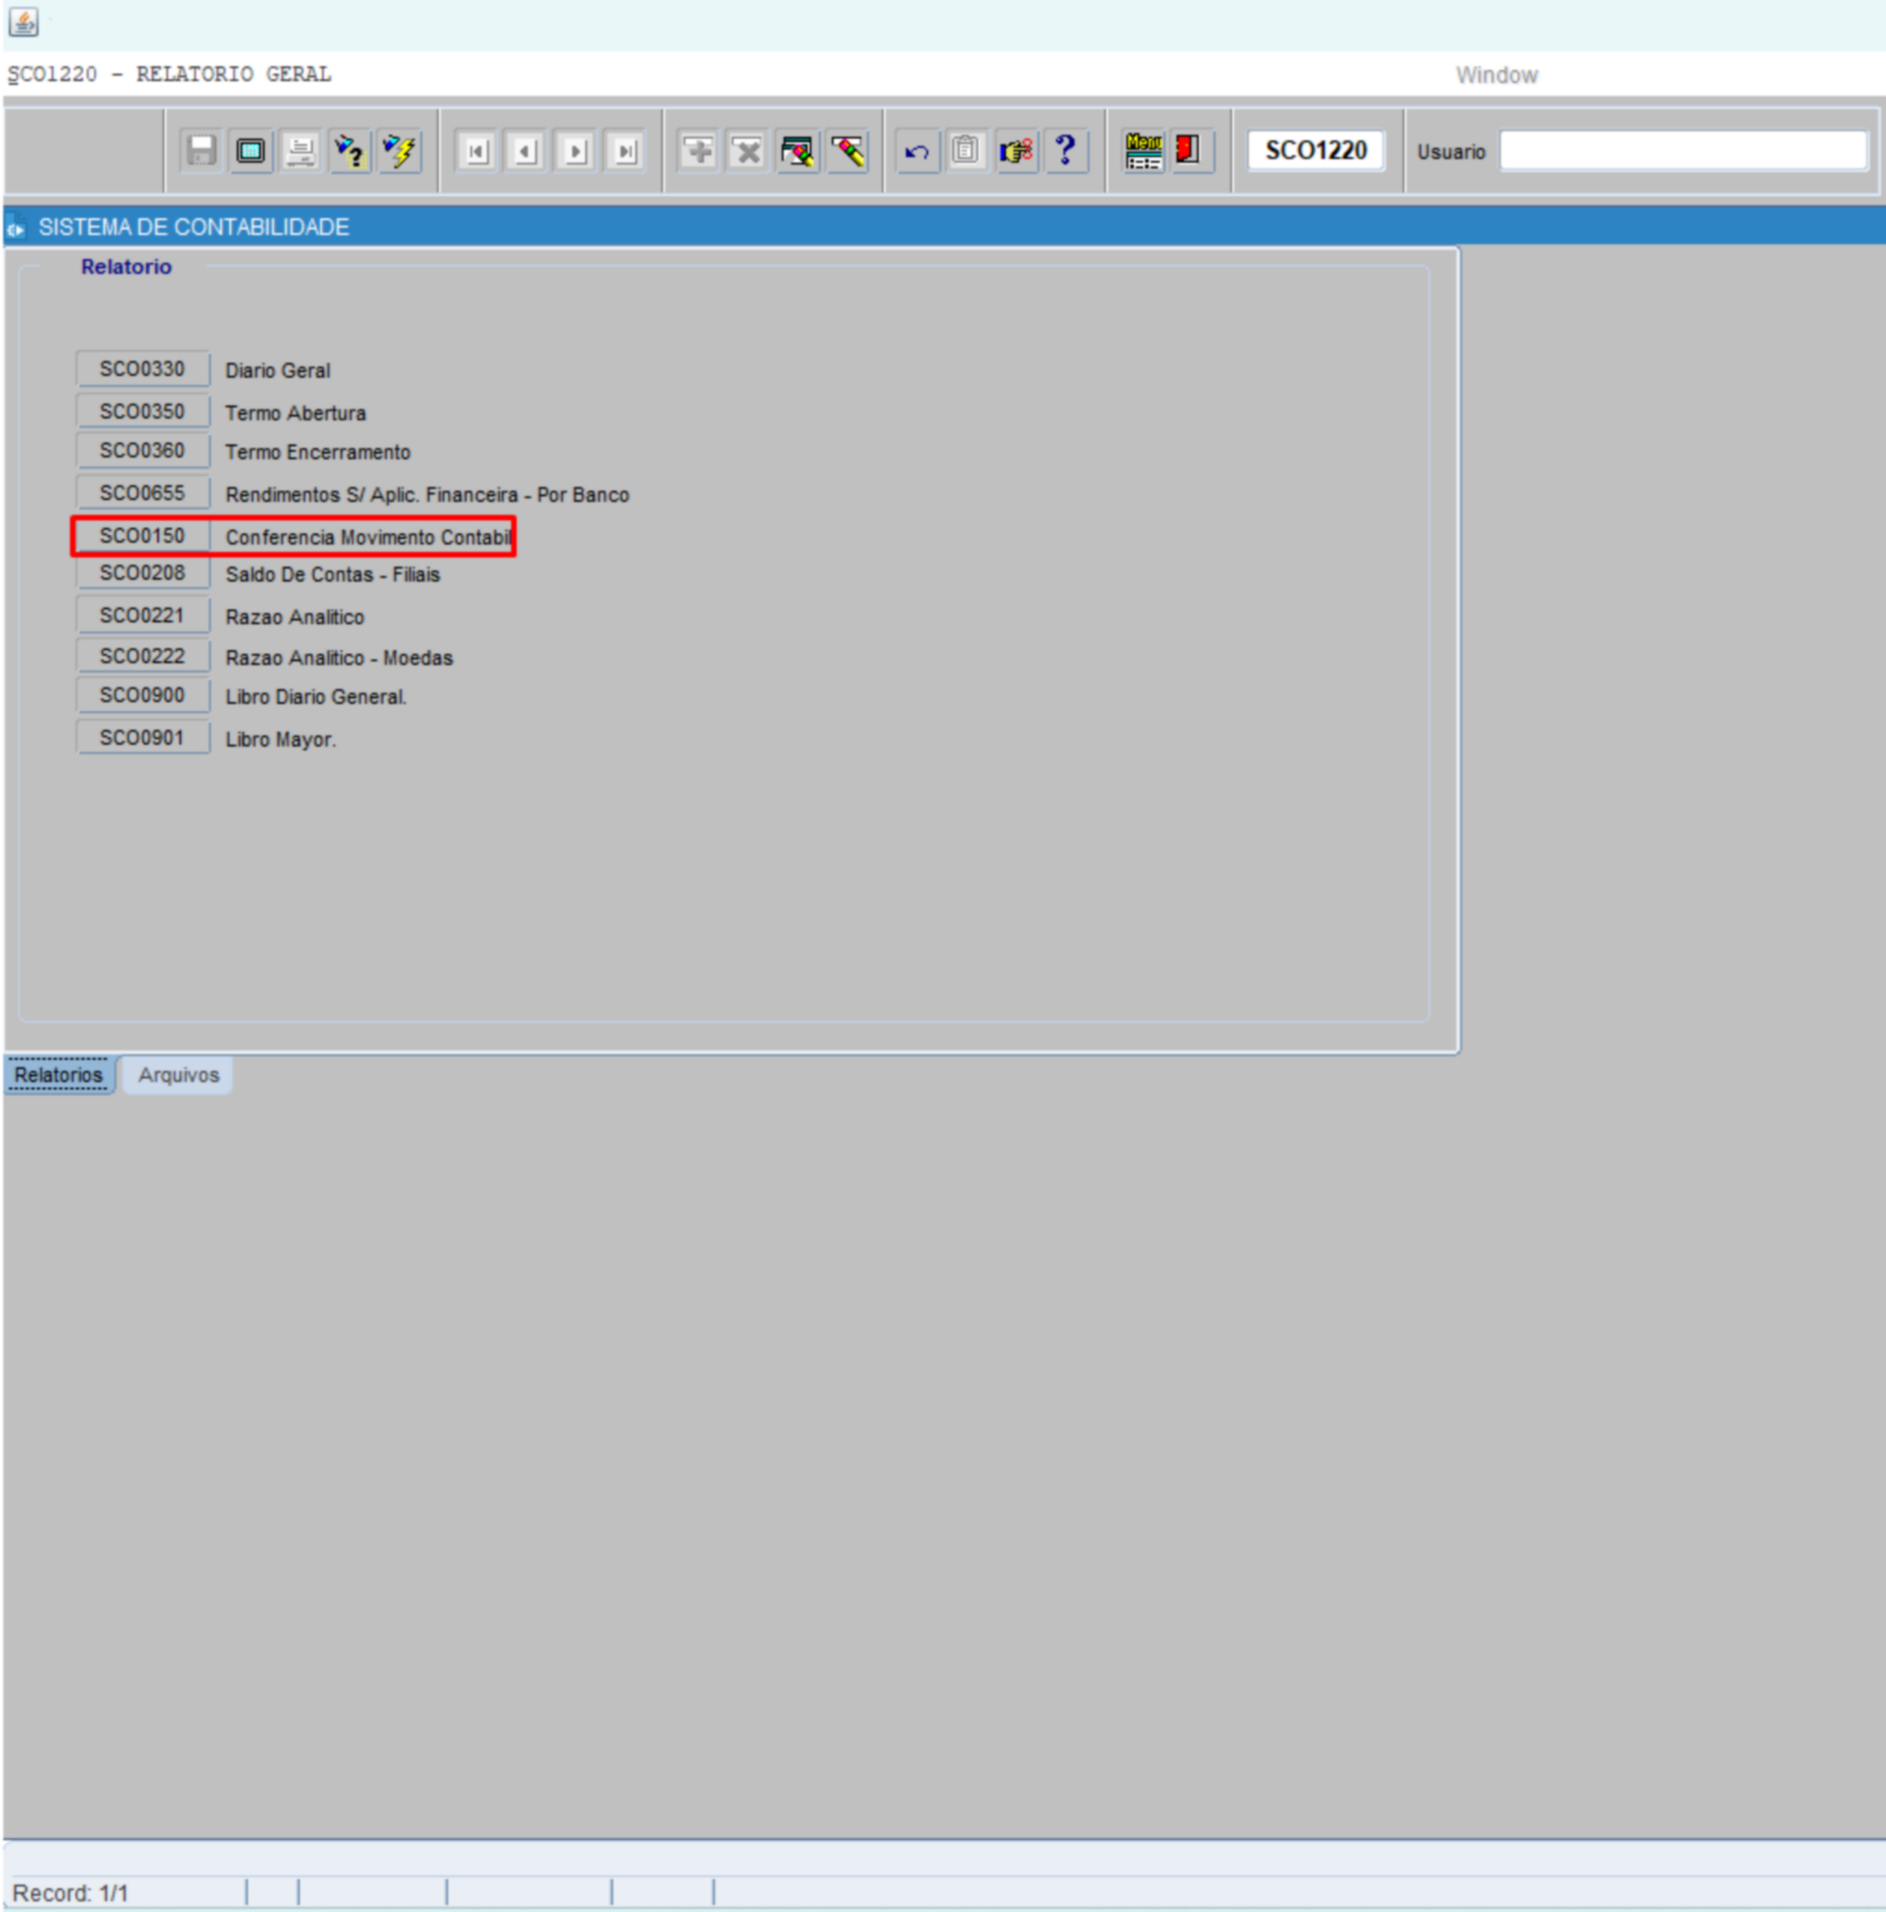The width and height of the screenshot is (1886, 1912).
Task: Open the yellow Menu icon
Action: coord(1142,151)
